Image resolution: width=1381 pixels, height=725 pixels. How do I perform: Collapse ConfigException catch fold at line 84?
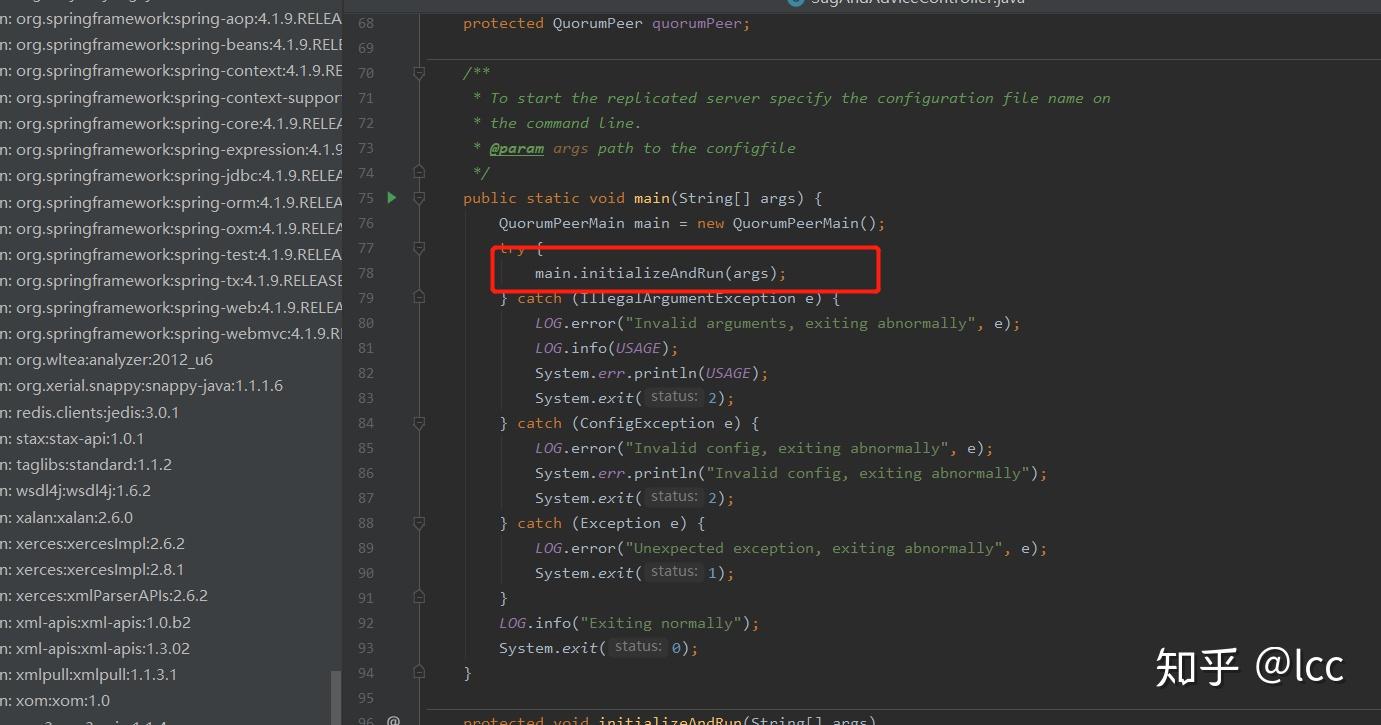[419, 422]
